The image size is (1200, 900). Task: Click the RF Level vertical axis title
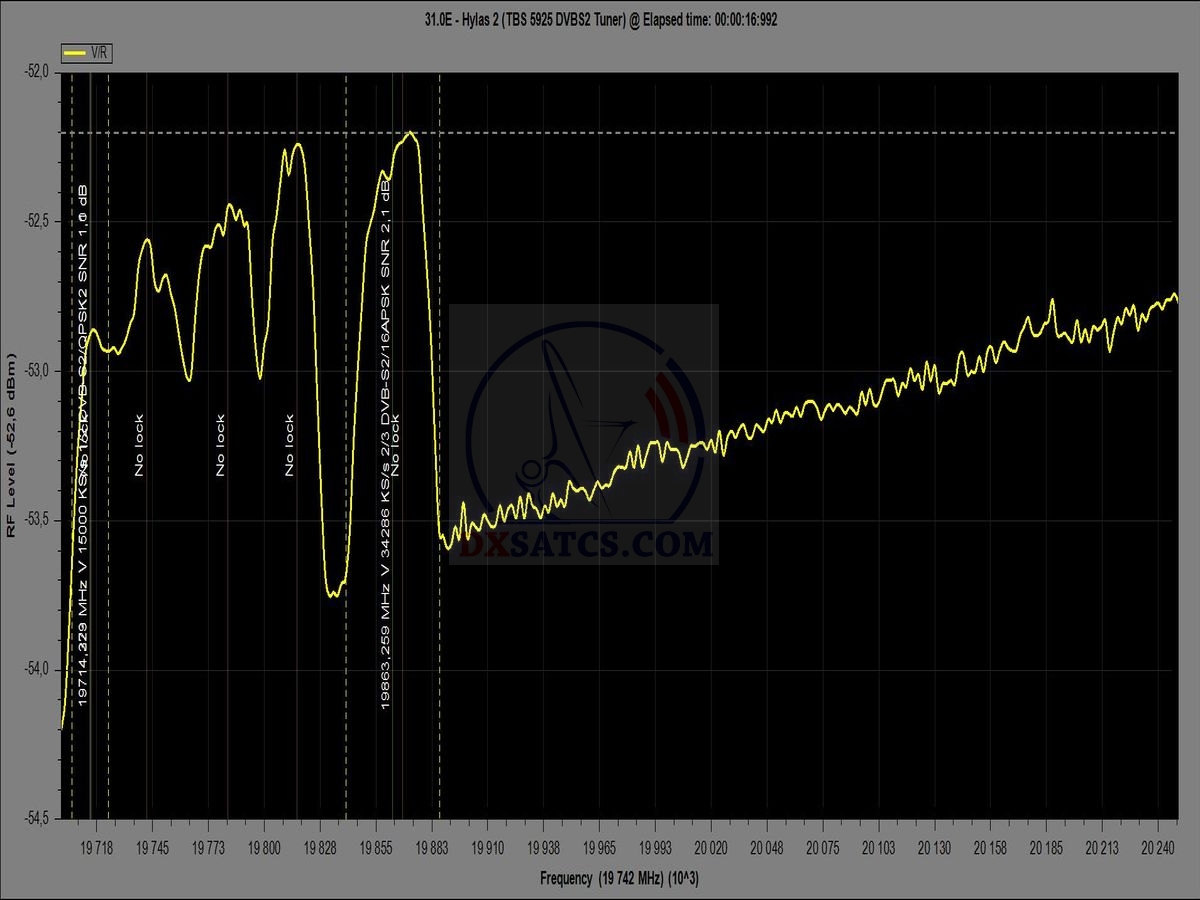coord(11,445)
